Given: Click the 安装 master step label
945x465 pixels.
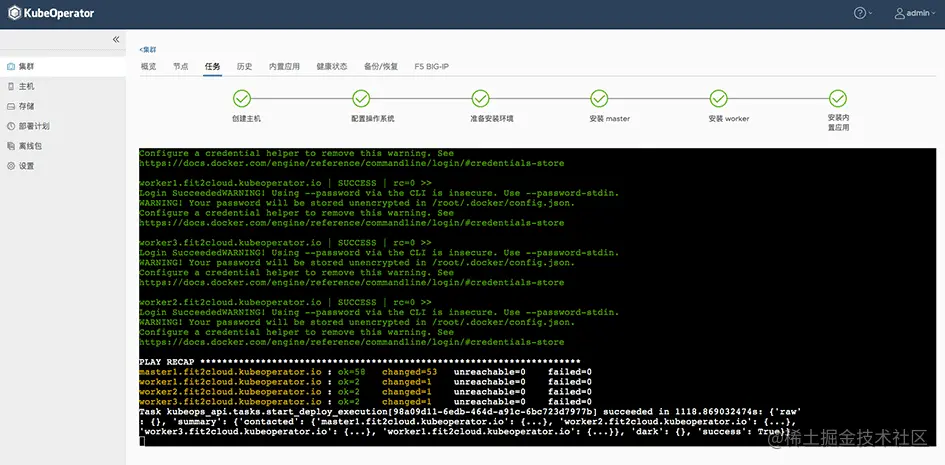Looking at the screenshot, I should tap(609, 119).
